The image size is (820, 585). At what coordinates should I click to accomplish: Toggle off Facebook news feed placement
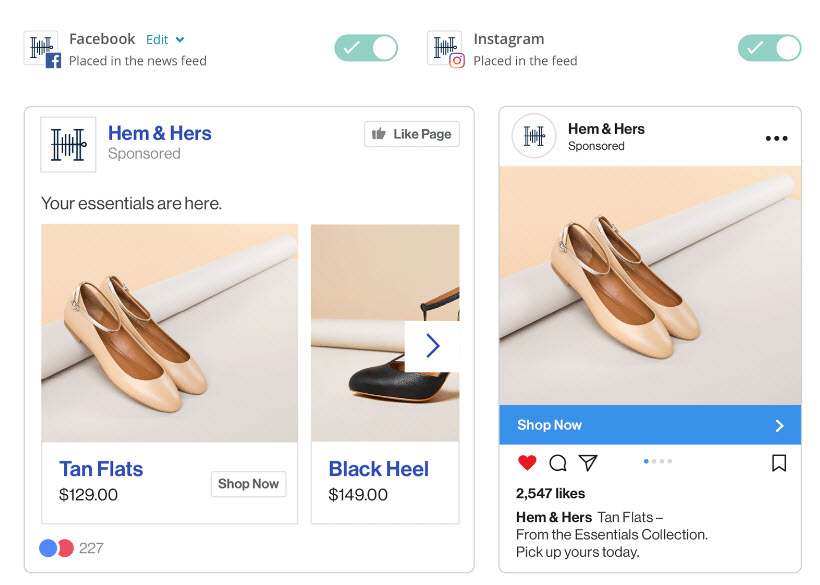click(366, 48)
